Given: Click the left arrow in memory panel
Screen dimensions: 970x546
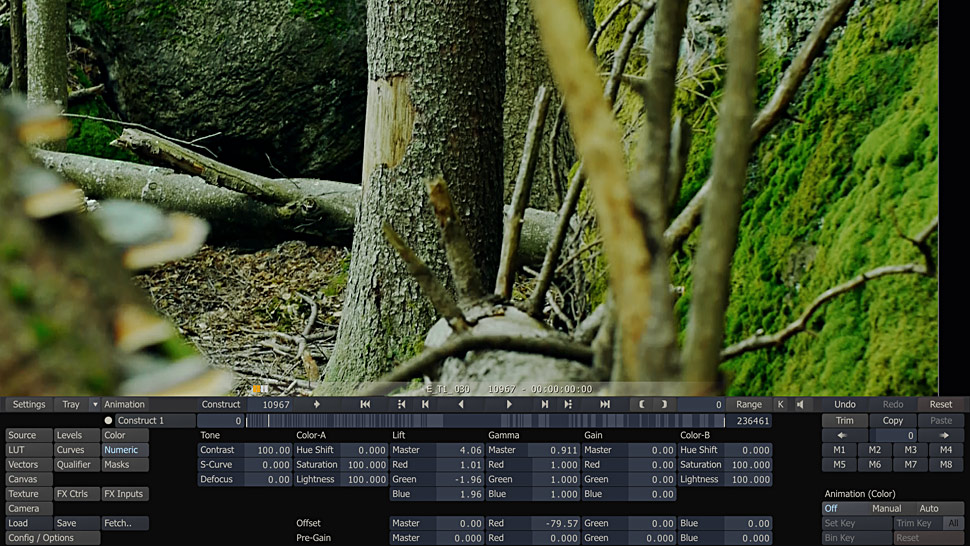Looking at the screenshot, I should 841,436.
